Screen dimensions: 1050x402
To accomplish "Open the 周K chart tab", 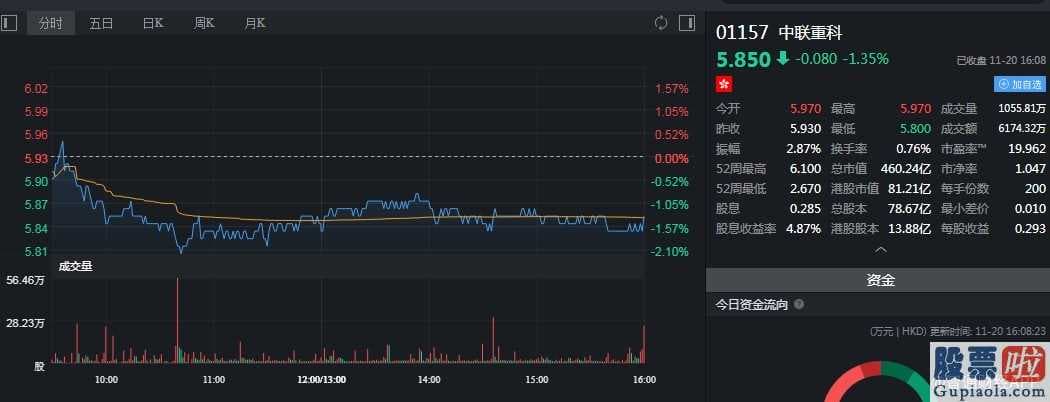I will [x=204, y=23].
